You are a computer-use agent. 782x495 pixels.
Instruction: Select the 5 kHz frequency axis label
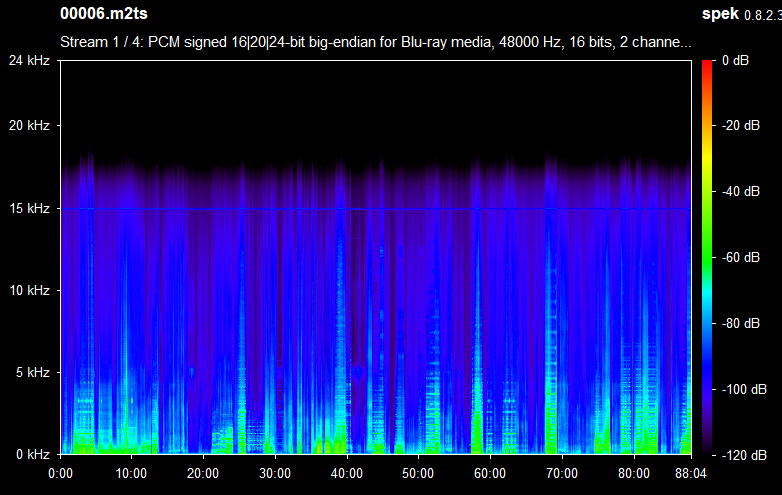point(33,372)
